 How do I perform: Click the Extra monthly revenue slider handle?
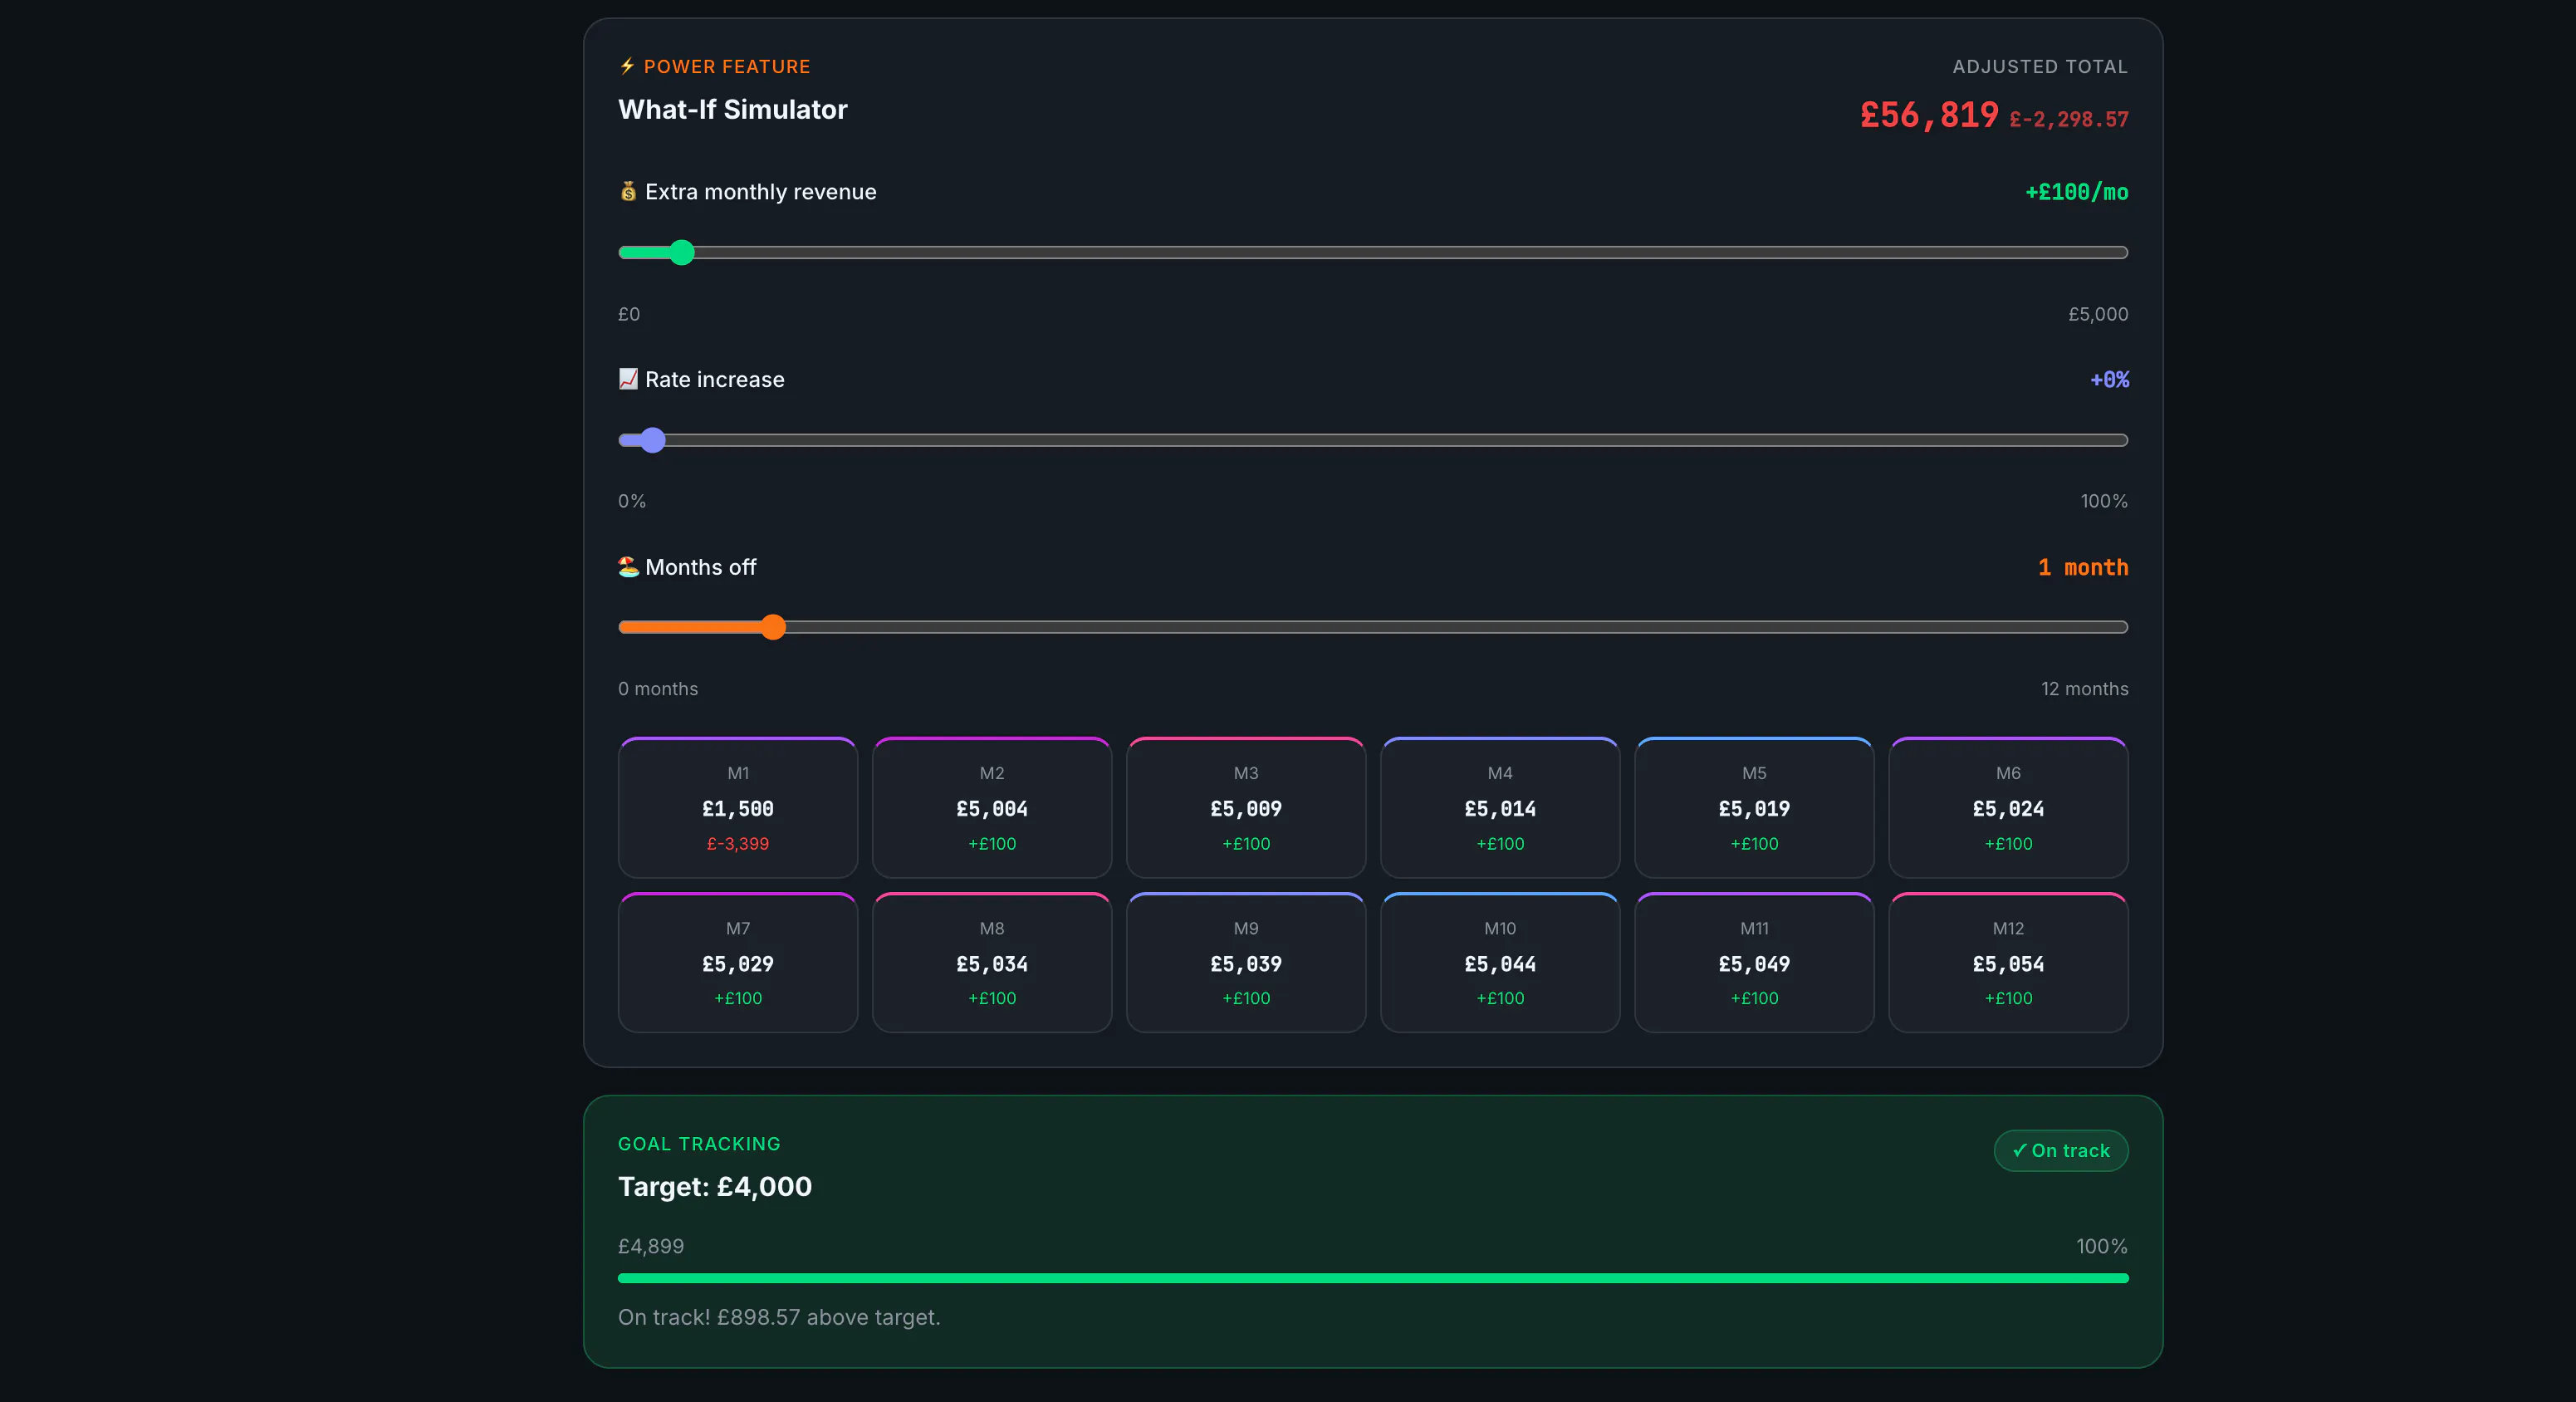tap(682, 252)
